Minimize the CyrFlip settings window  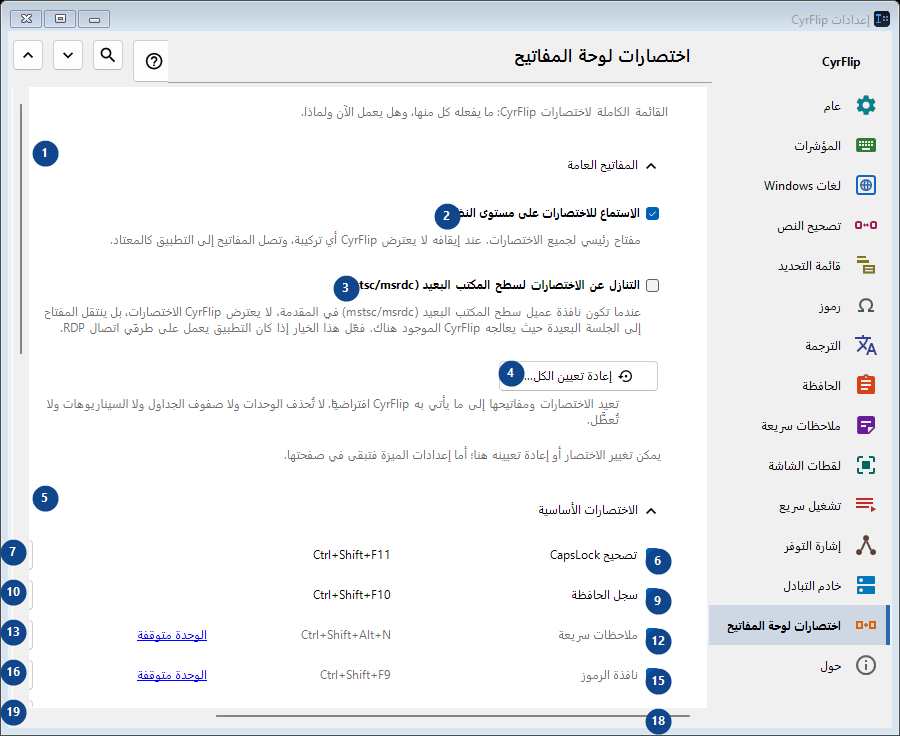94,19
